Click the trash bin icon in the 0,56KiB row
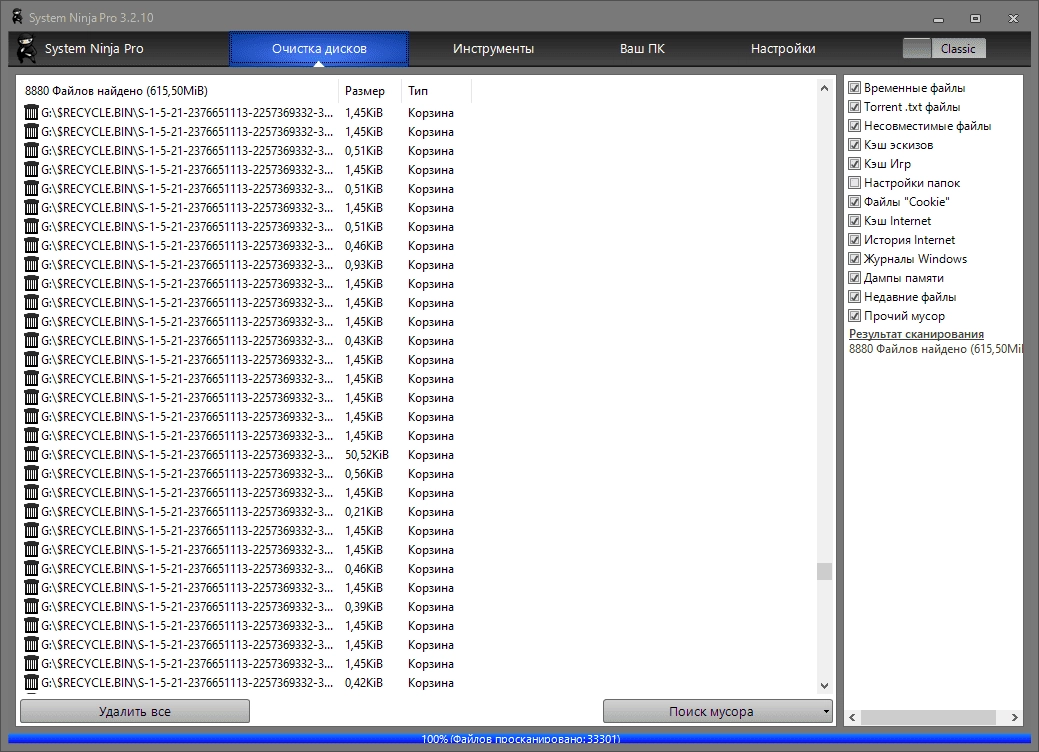Screen dimensions: 1039x752 point(31,474)
